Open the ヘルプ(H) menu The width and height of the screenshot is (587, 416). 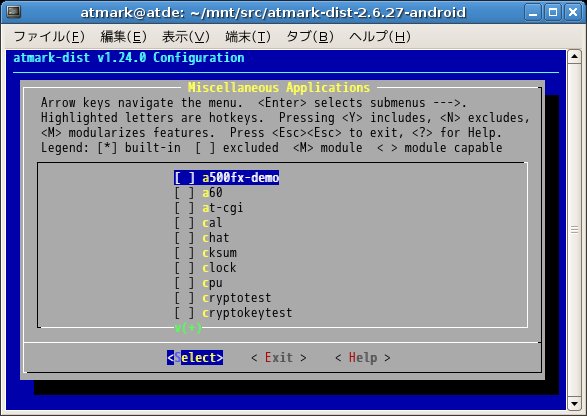click(380, 37)
